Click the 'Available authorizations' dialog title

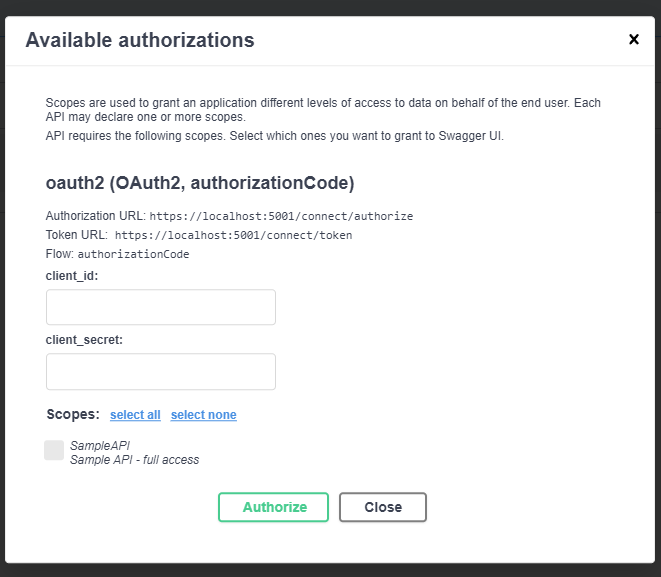click(140, 40)
